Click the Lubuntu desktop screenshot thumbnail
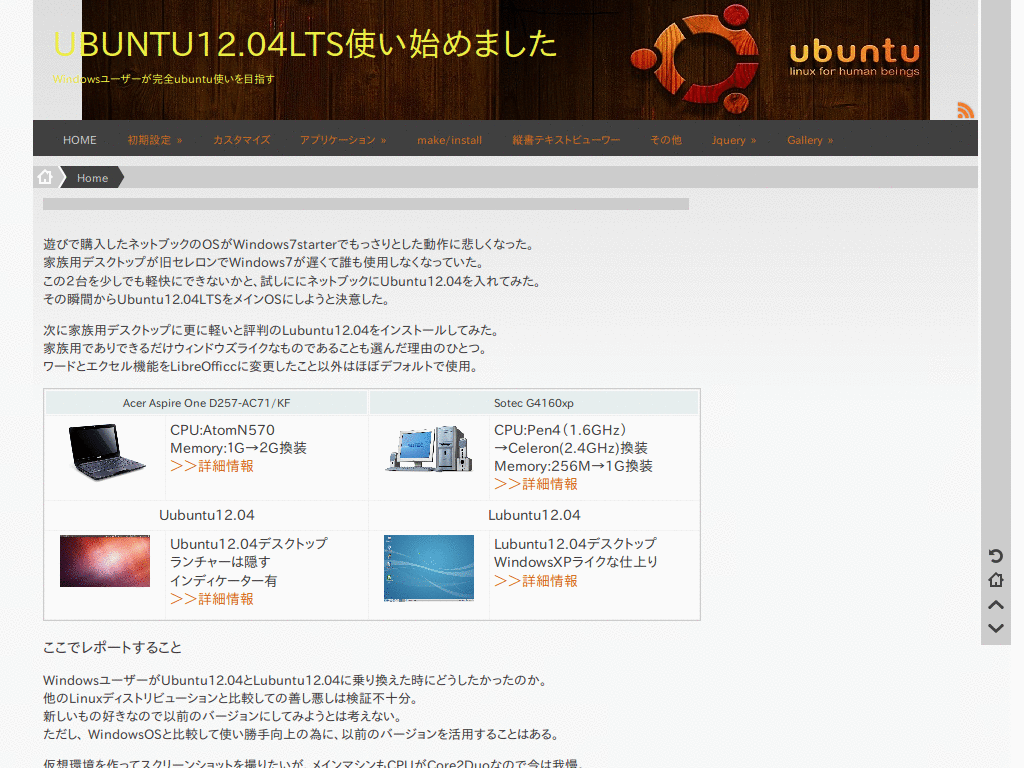 (428, 568)
